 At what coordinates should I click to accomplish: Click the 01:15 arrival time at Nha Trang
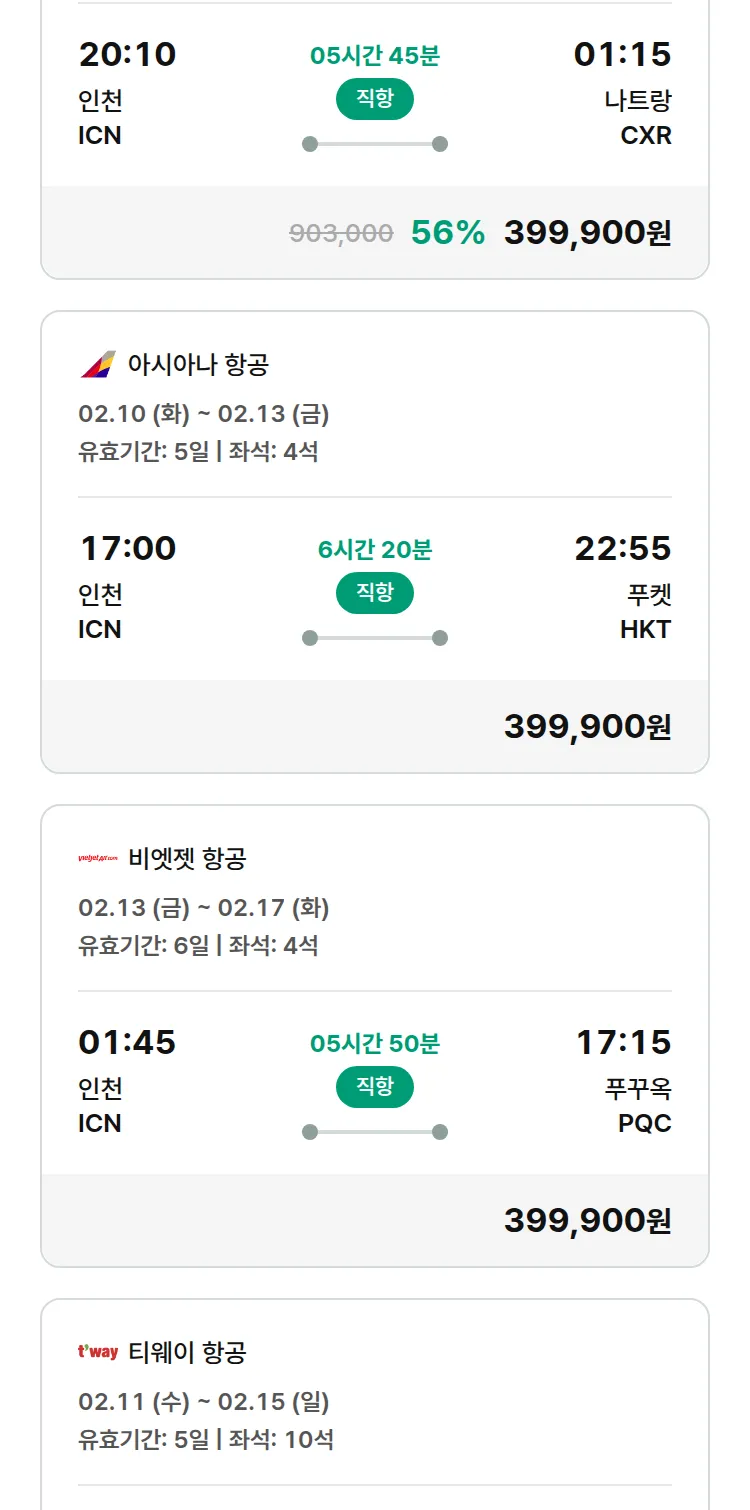[622, 54]
